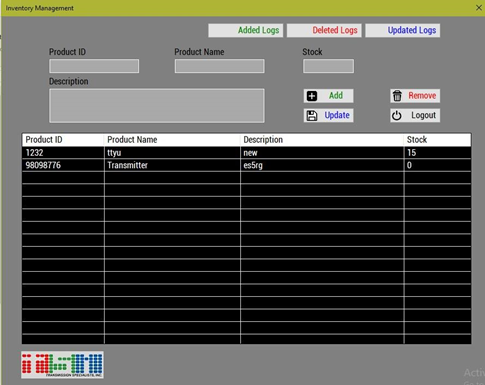Open the Updated Logs view
This screenshot has width=485, height=385.
click(402, 30)
